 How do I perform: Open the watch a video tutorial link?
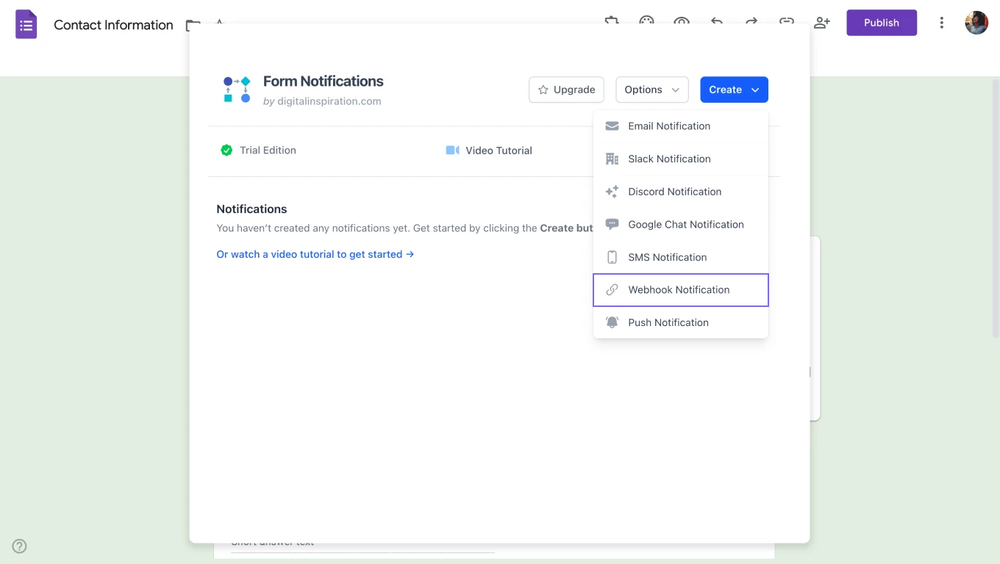tap(315, 254)
